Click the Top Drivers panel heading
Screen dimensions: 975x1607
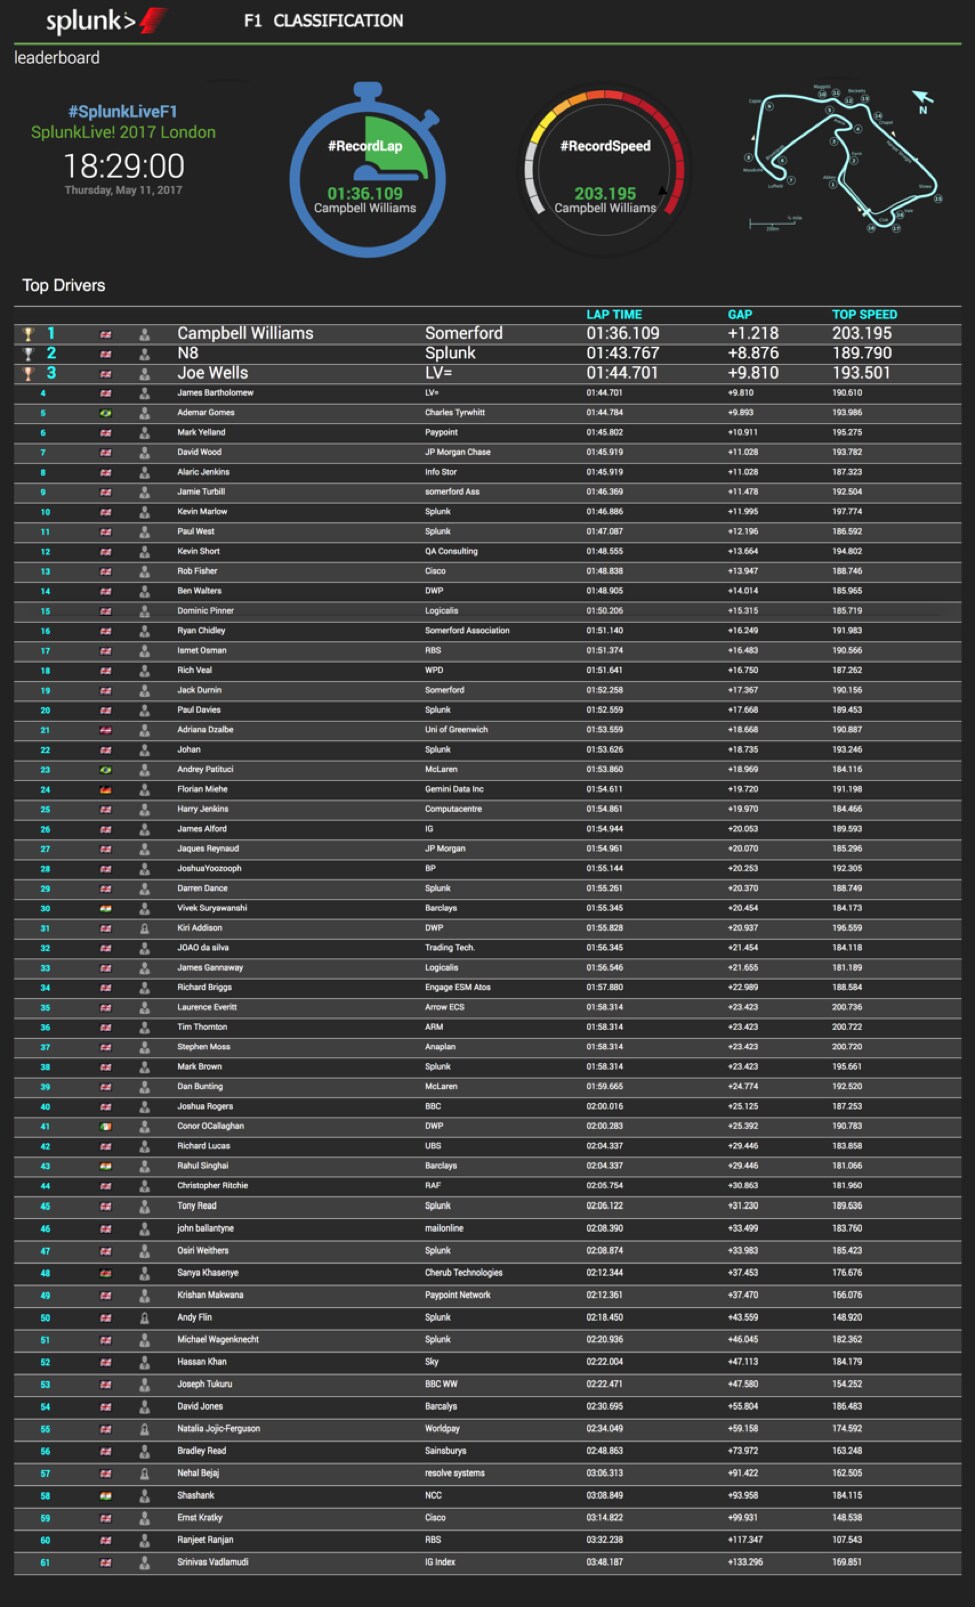64,285
